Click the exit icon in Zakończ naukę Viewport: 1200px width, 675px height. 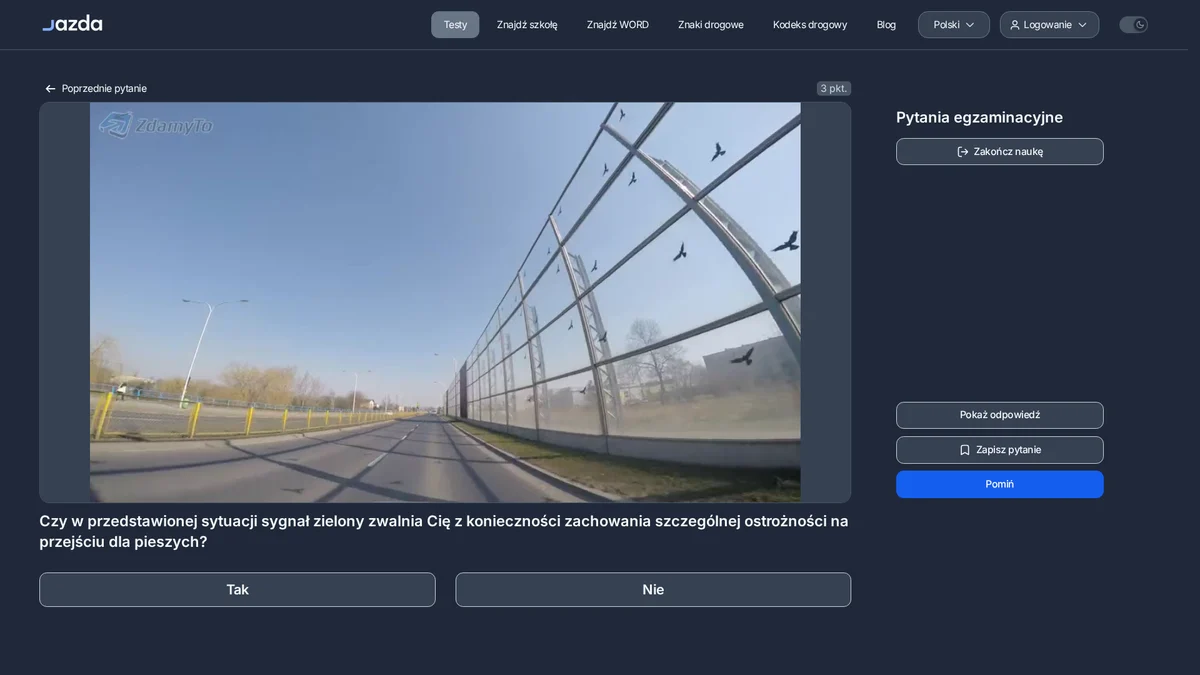[963, 152]
